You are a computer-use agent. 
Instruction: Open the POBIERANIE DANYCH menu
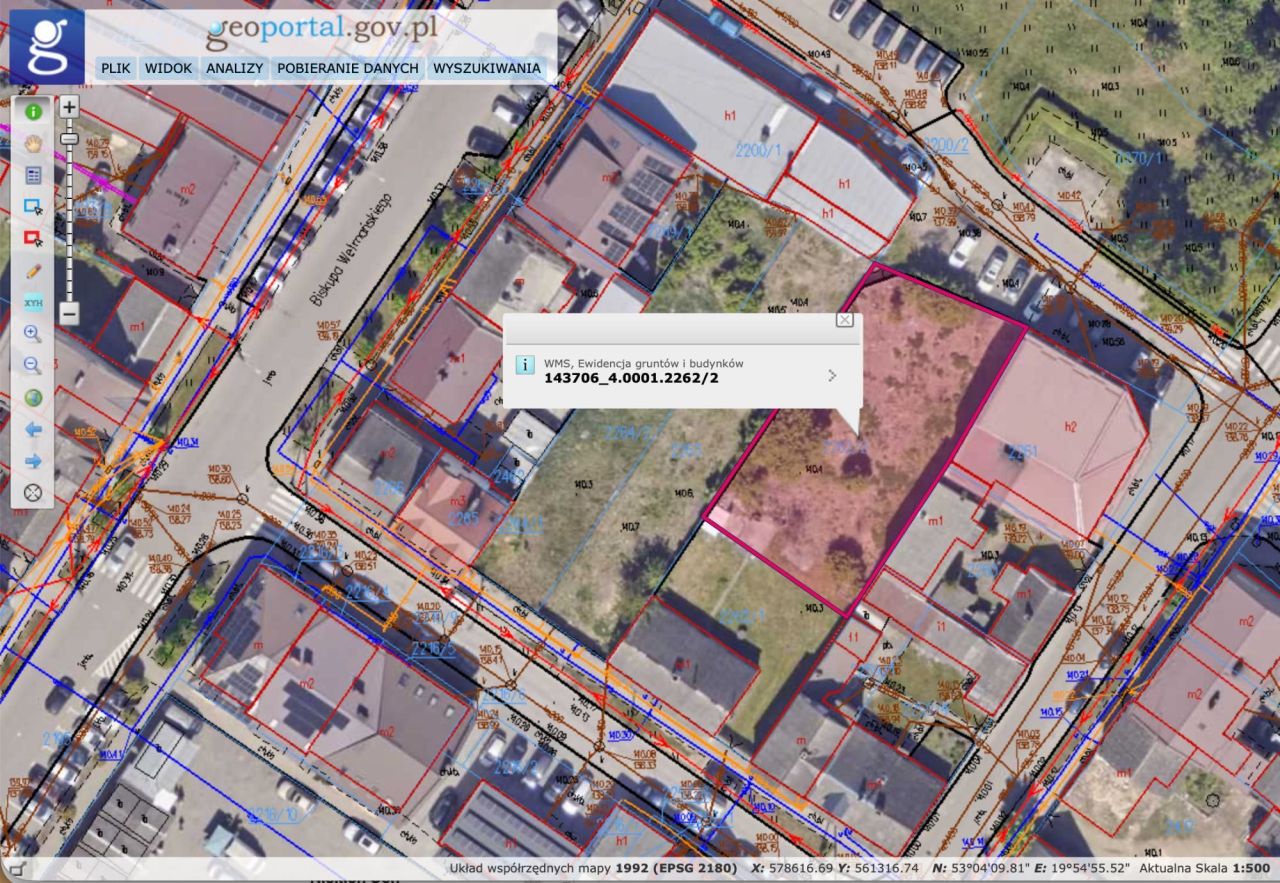coord(348,69)
